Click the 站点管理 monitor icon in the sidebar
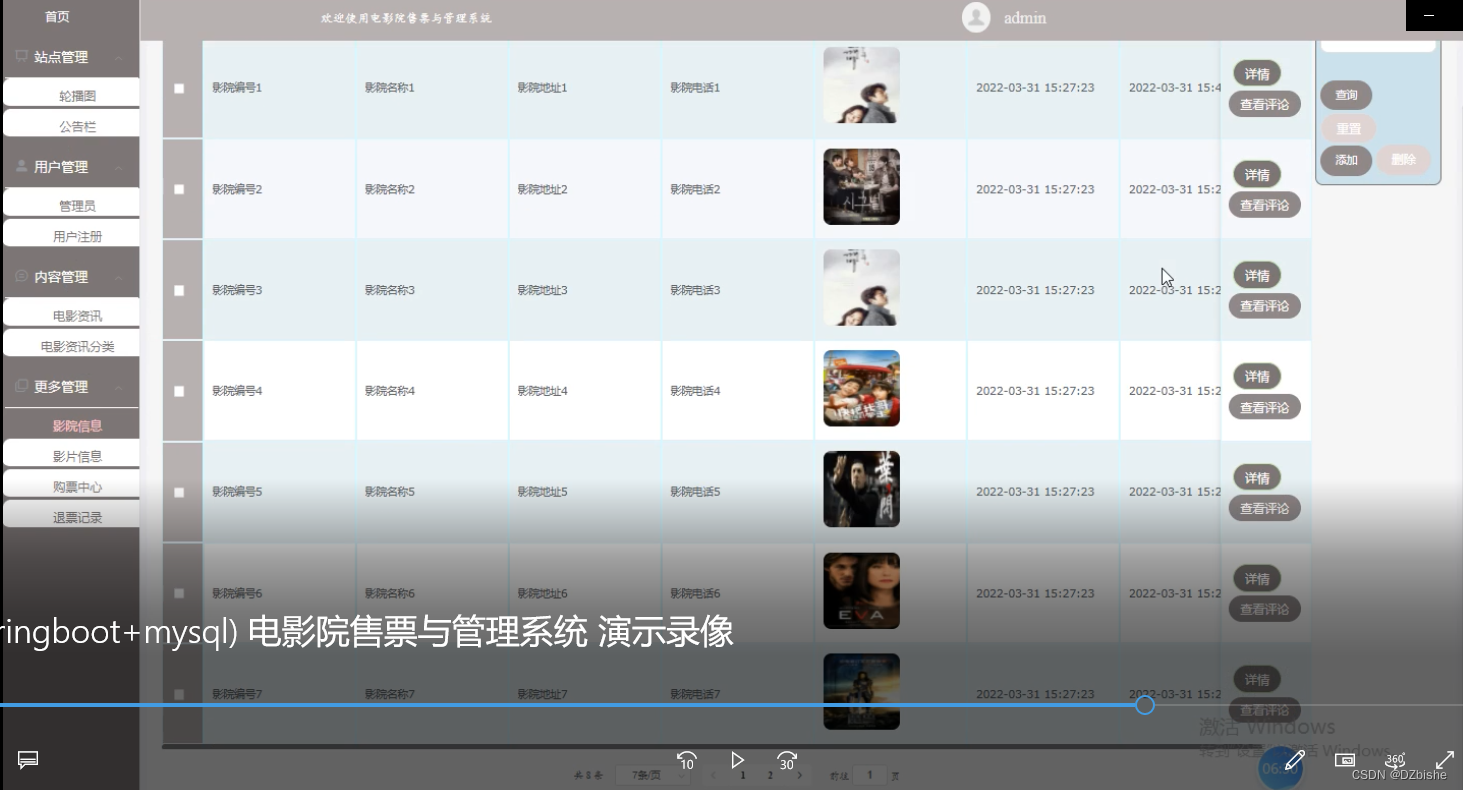Image resolution: width=1463 pixels, height=790 pixels. 21,56
